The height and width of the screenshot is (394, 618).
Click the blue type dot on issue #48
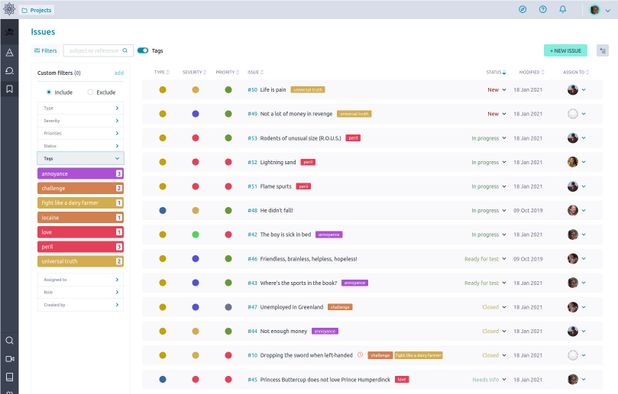click(x=162, y=210)
